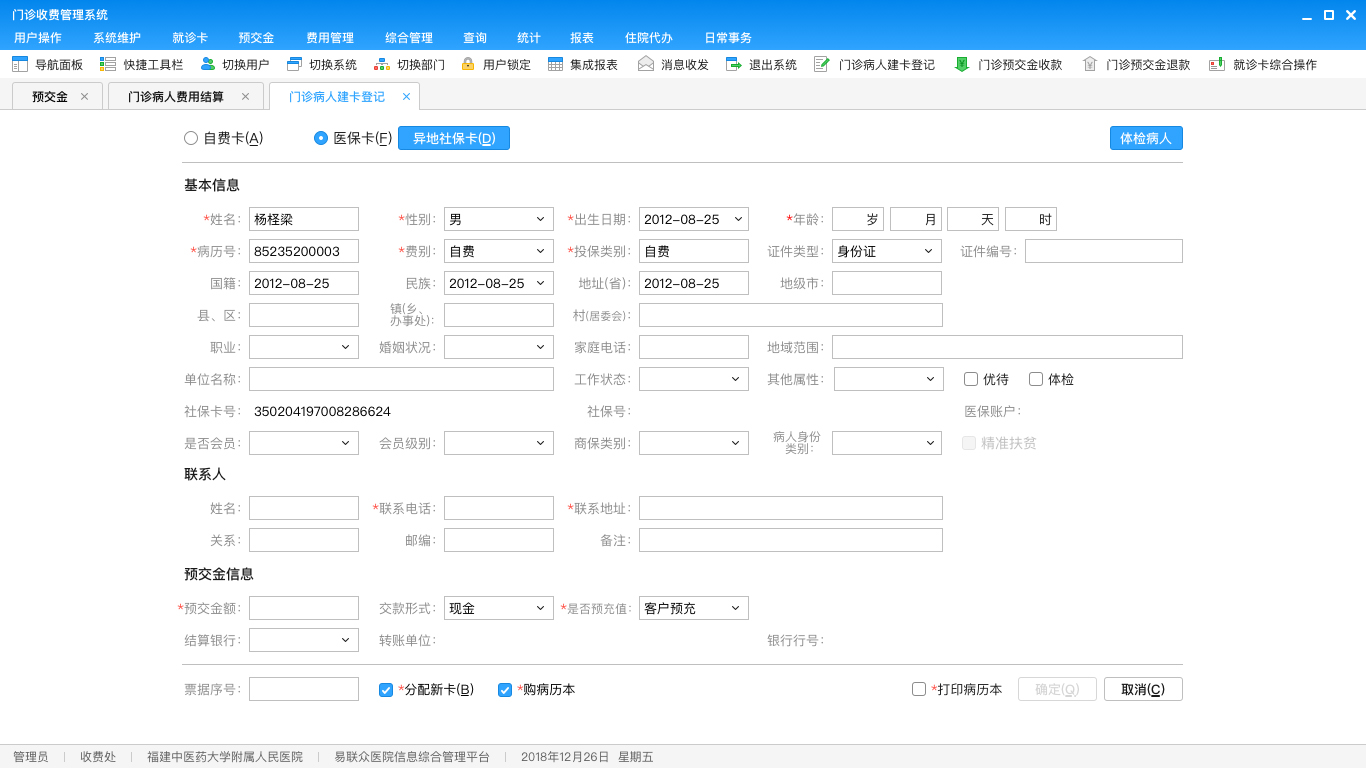
Task: Click the 病历号 input field
Action: pyautogui.click(x=304, y=251)
